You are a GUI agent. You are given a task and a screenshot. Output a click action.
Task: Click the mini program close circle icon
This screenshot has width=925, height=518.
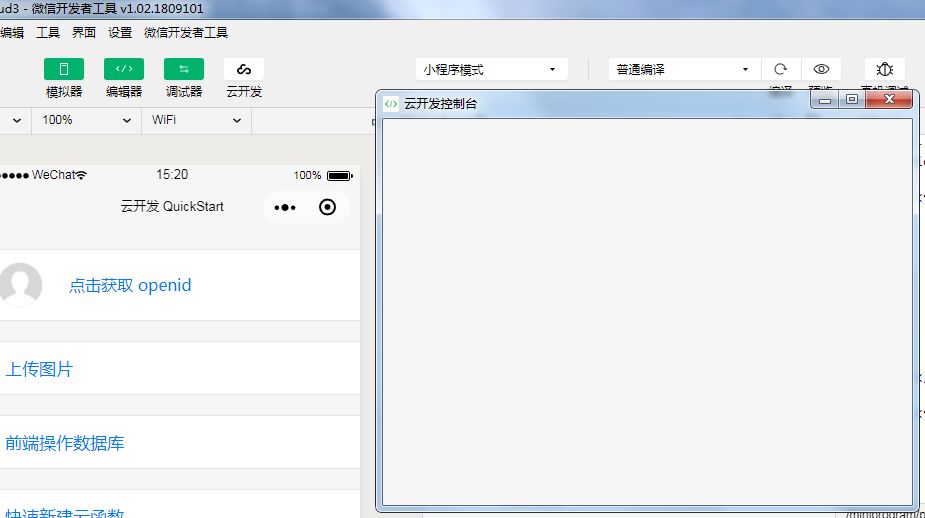[327, 207]
